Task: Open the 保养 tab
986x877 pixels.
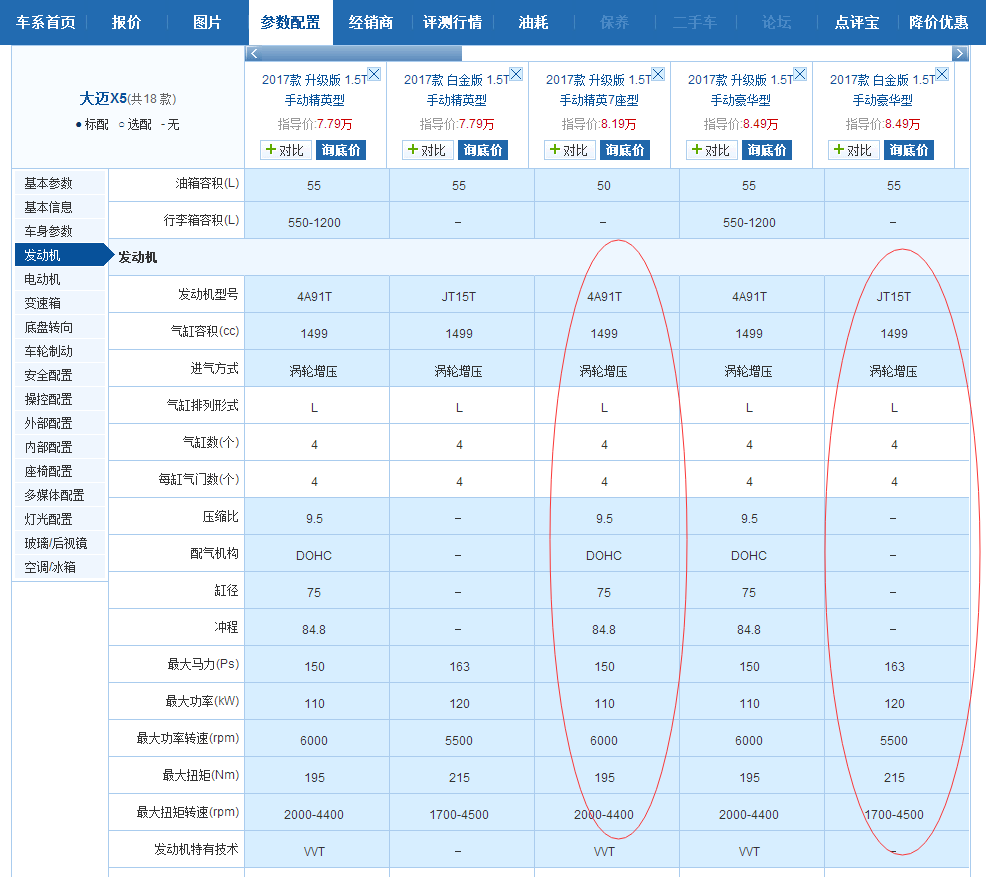Action: pyautogui.click(x=614, y=23)
